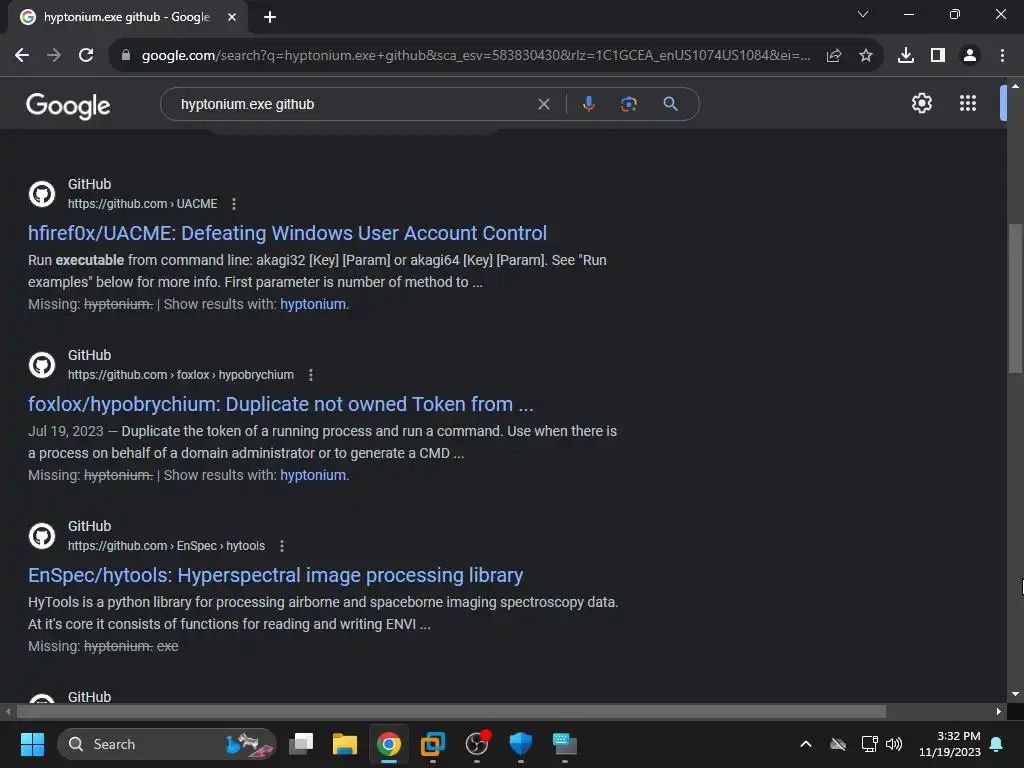Click the OneDrive cloud tray icon
Viewport: 1024px width, 768px height.
pos(838,744)
